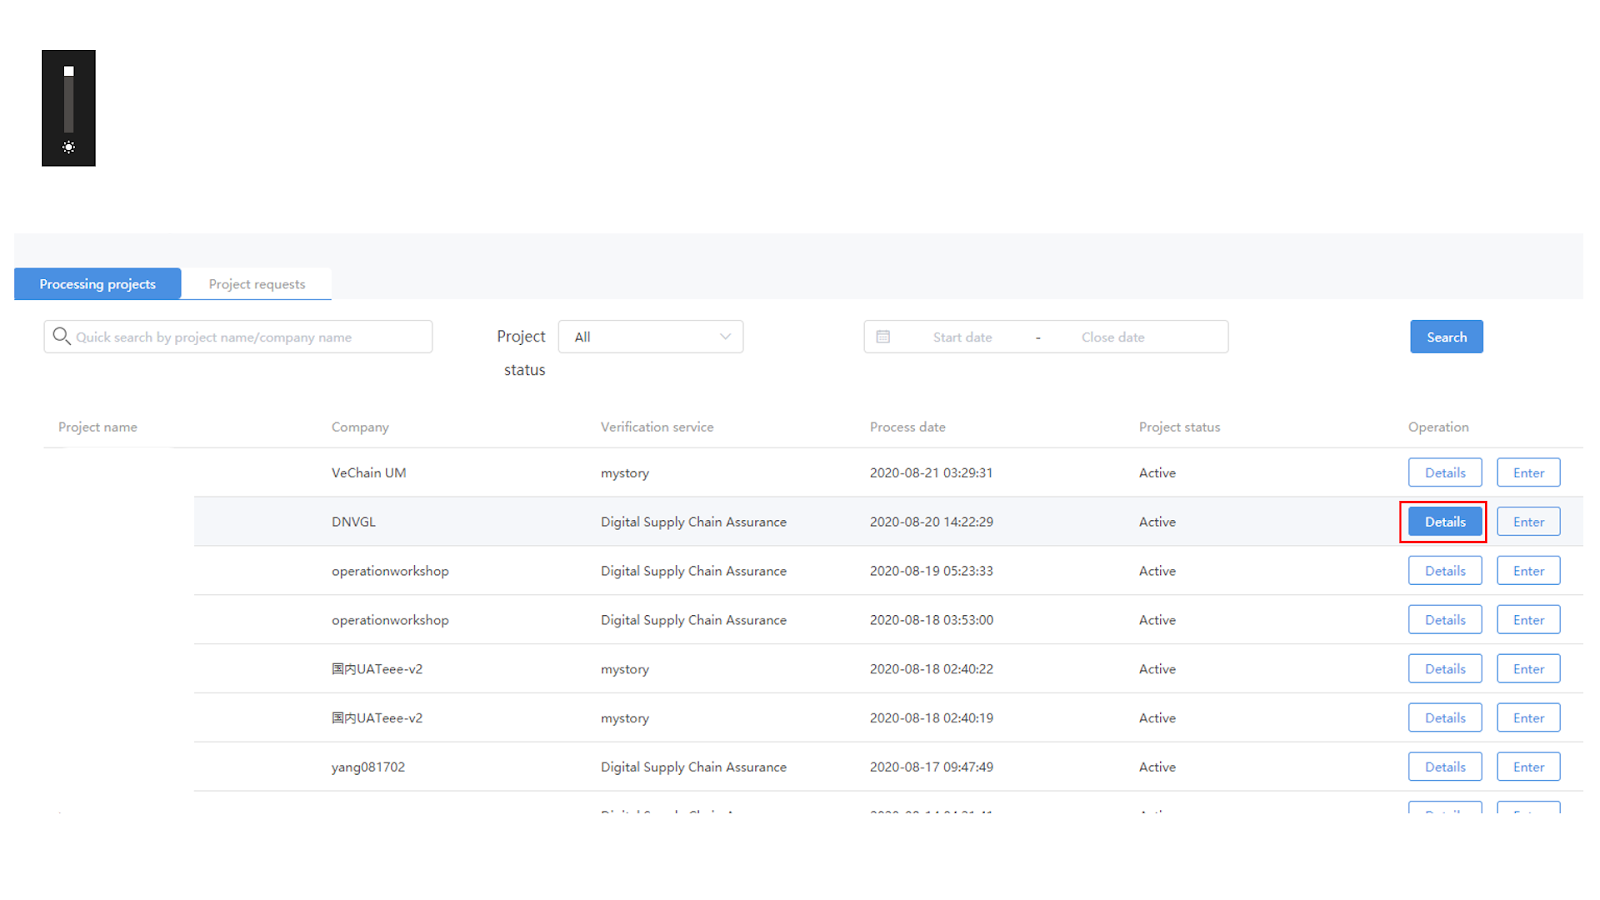The height and width of the screenshot is (900, 1600).
Task: Click Enter for 02:40:22 mystory row
Action: coord(1528,669)
